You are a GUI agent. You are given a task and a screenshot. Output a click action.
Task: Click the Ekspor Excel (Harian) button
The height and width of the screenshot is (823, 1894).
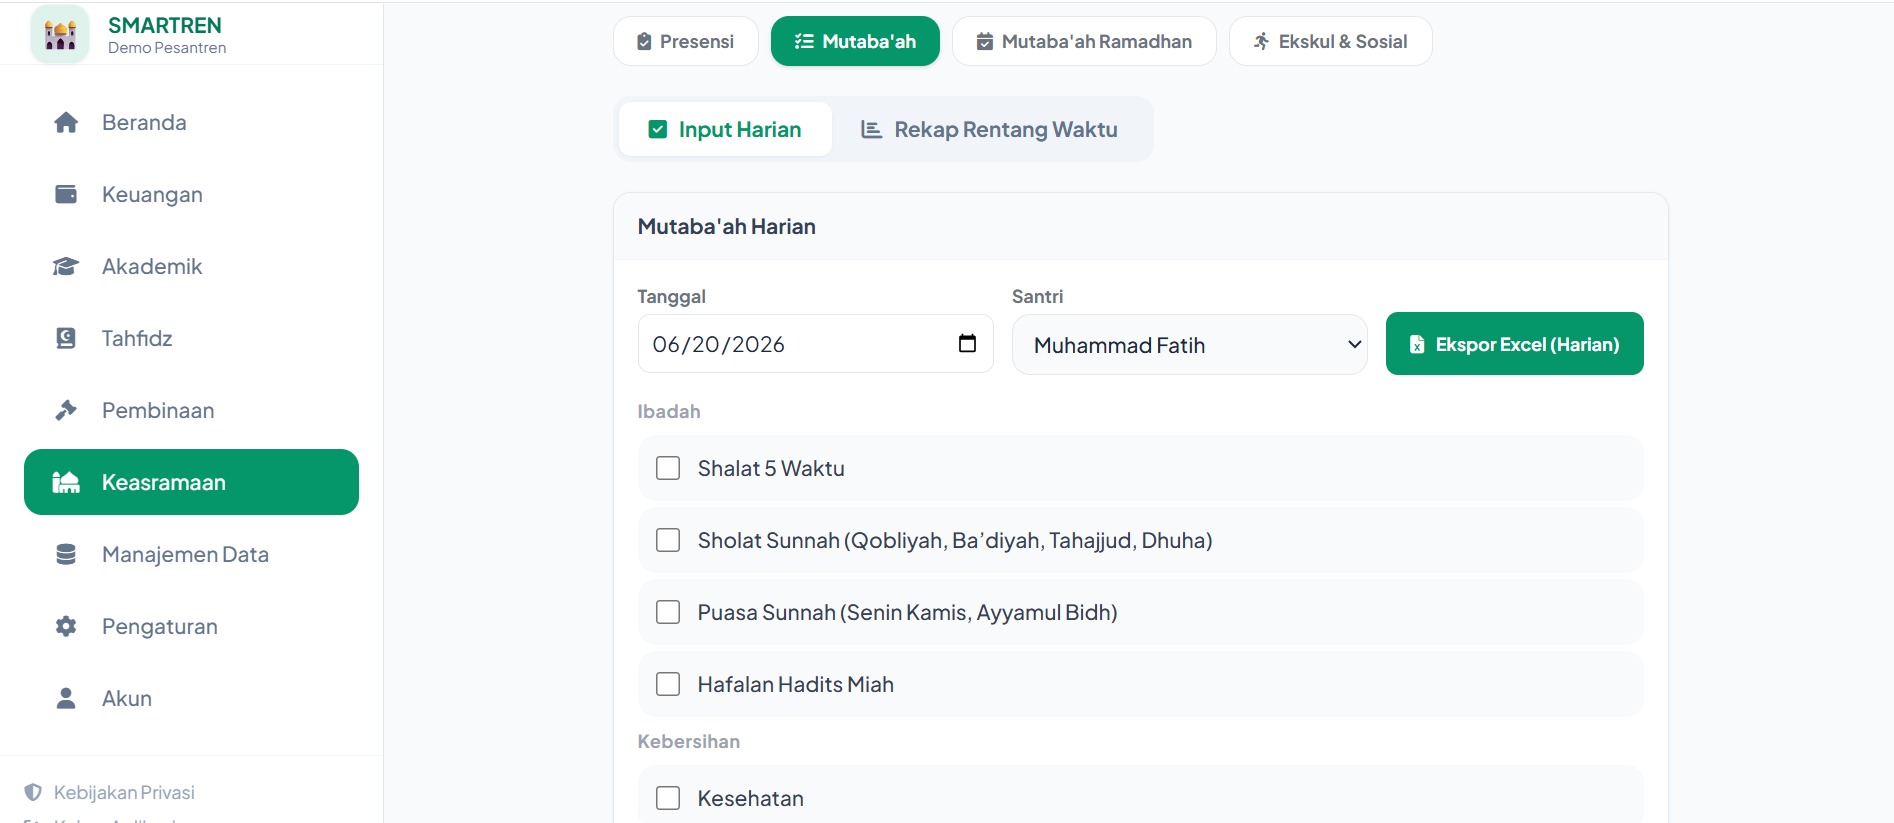pos(1514,344)
